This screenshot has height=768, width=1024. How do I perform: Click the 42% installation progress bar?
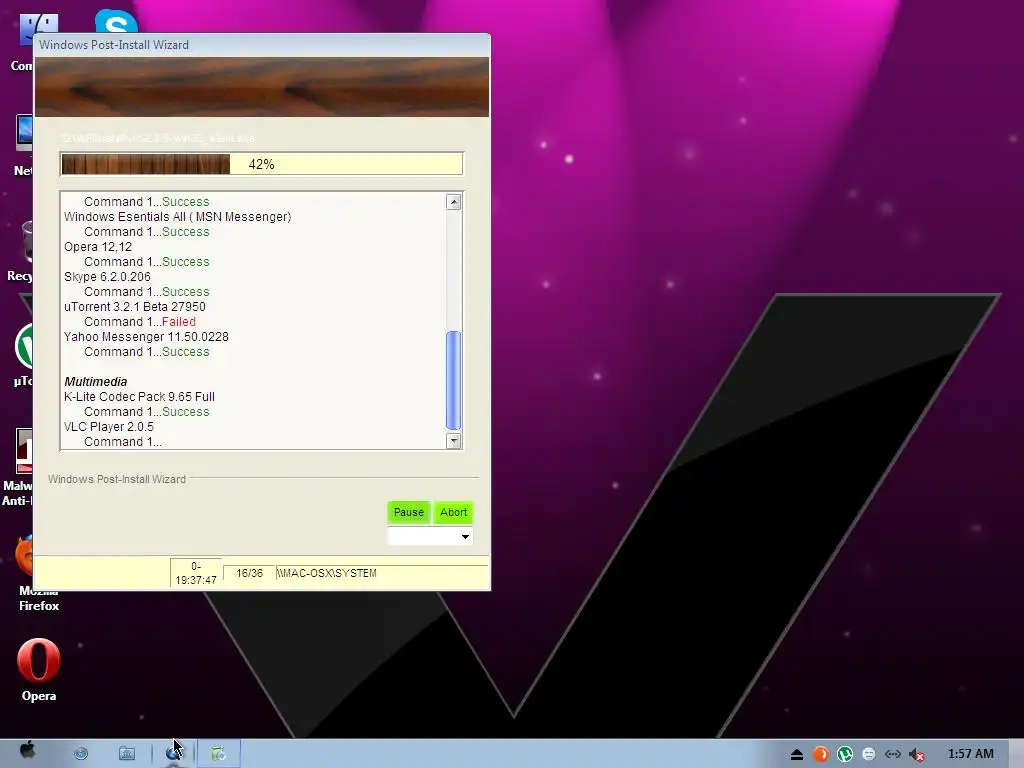click(262, 164)
